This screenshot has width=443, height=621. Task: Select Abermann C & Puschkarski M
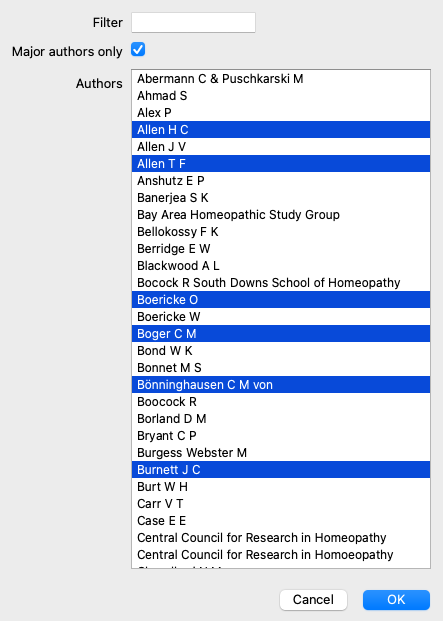click(281, 79)
